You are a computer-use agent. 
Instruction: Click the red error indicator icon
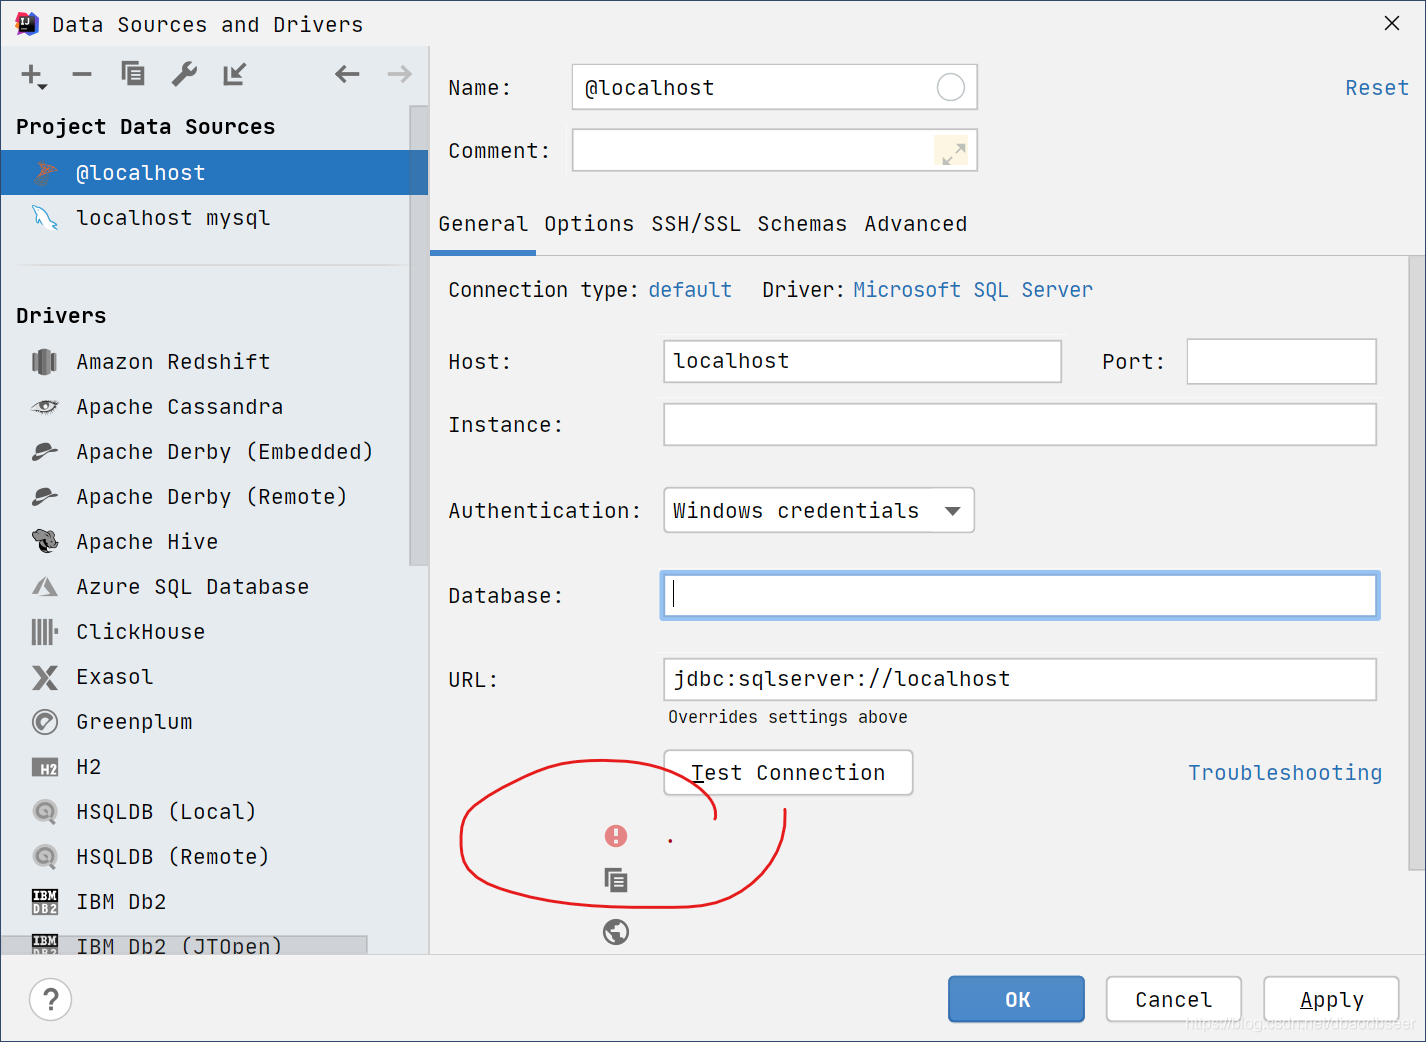(616, 836)
